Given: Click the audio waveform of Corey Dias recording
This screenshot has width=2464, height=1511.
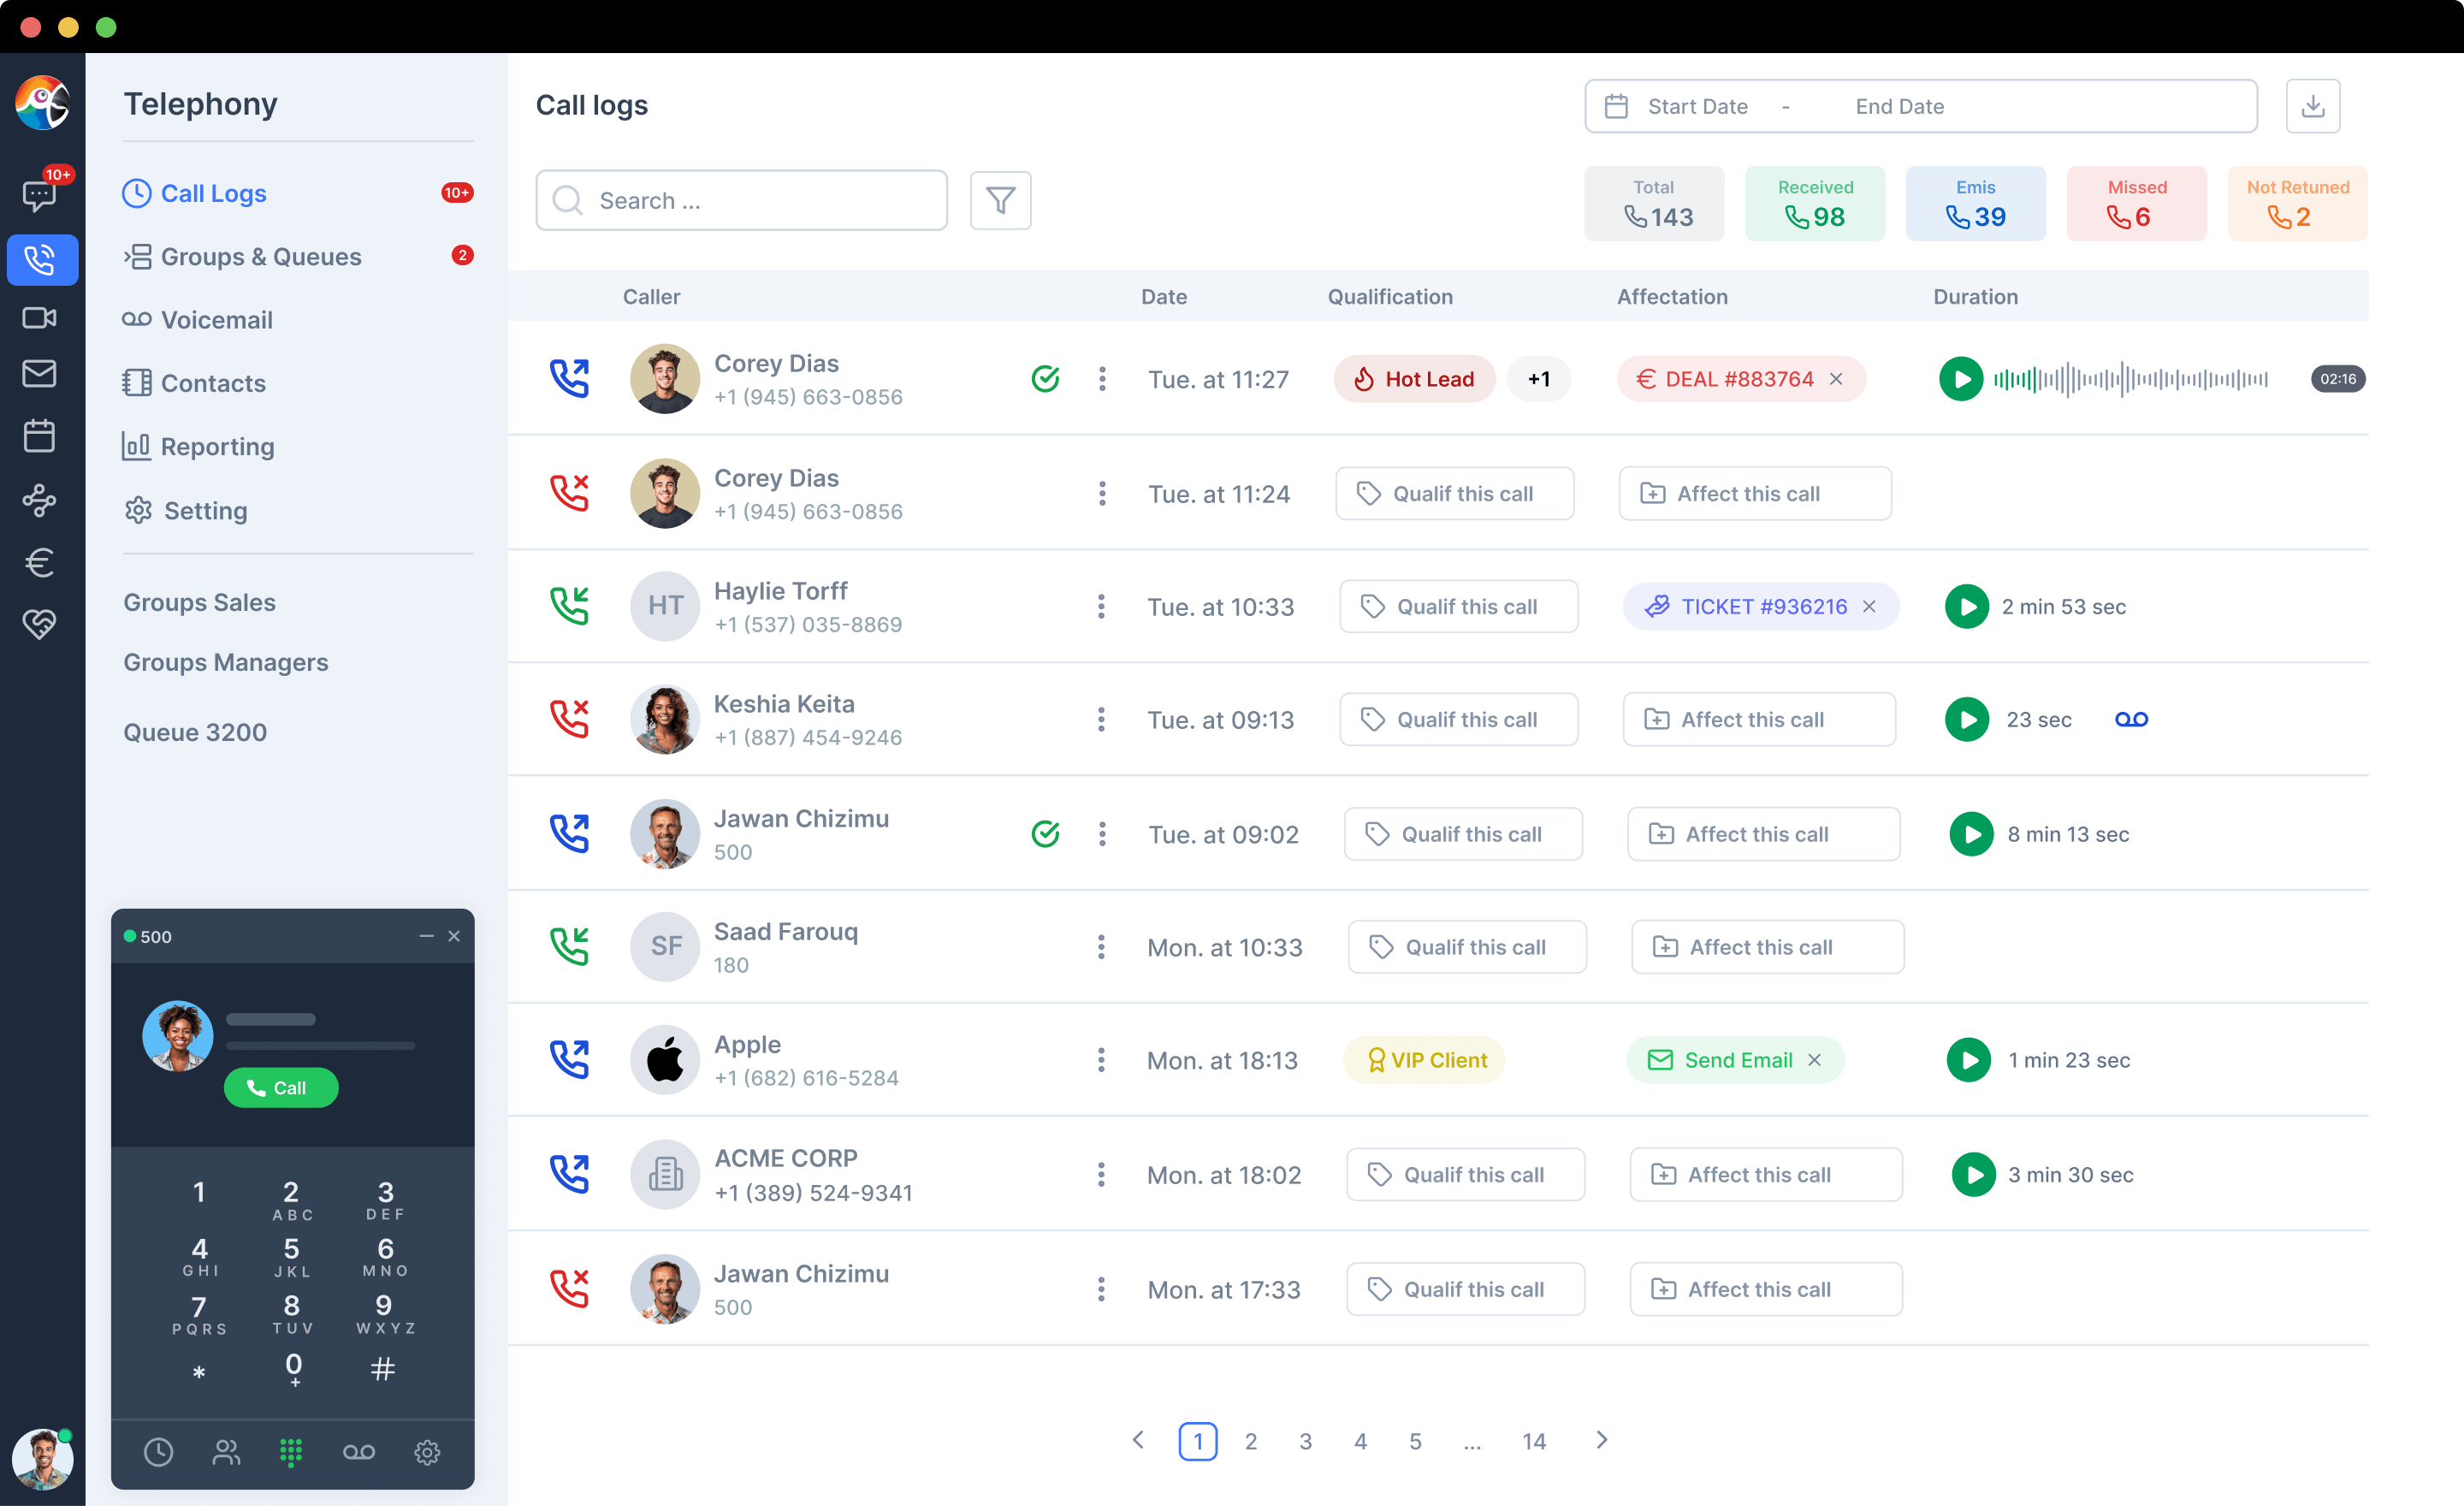Looking at the screenshot, I should (x=2130, y=380).
